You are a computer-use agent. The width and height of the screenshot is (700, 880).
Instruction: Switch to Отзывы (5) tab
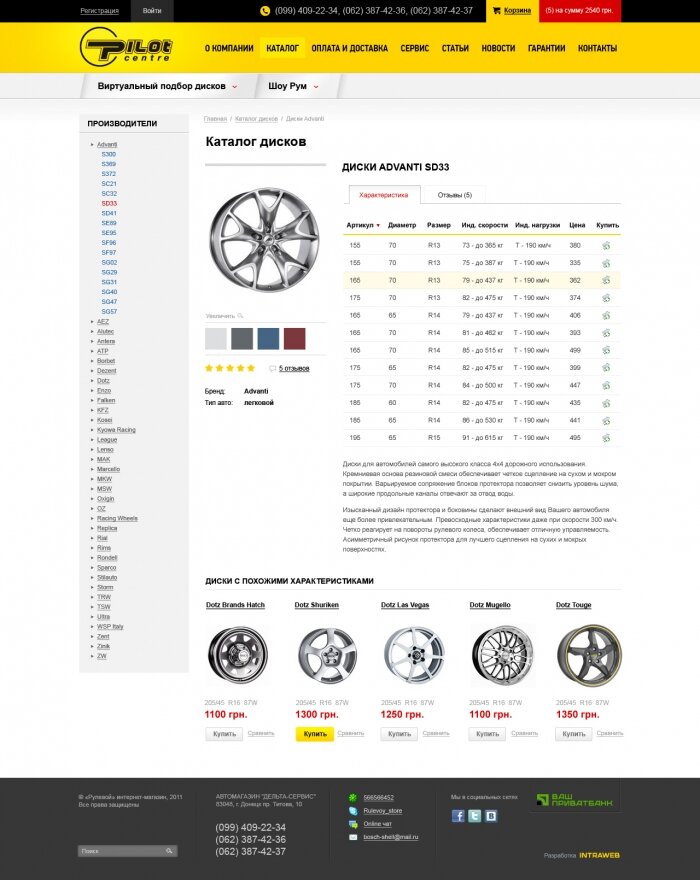click(x=455, y=195)
